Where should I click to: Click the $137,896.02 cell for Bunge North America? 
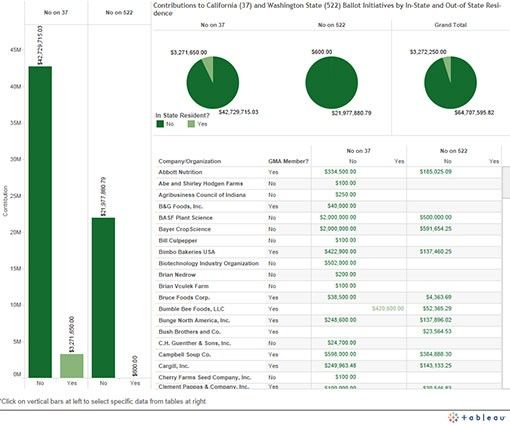pyautogui.click(x=436, y=320)
